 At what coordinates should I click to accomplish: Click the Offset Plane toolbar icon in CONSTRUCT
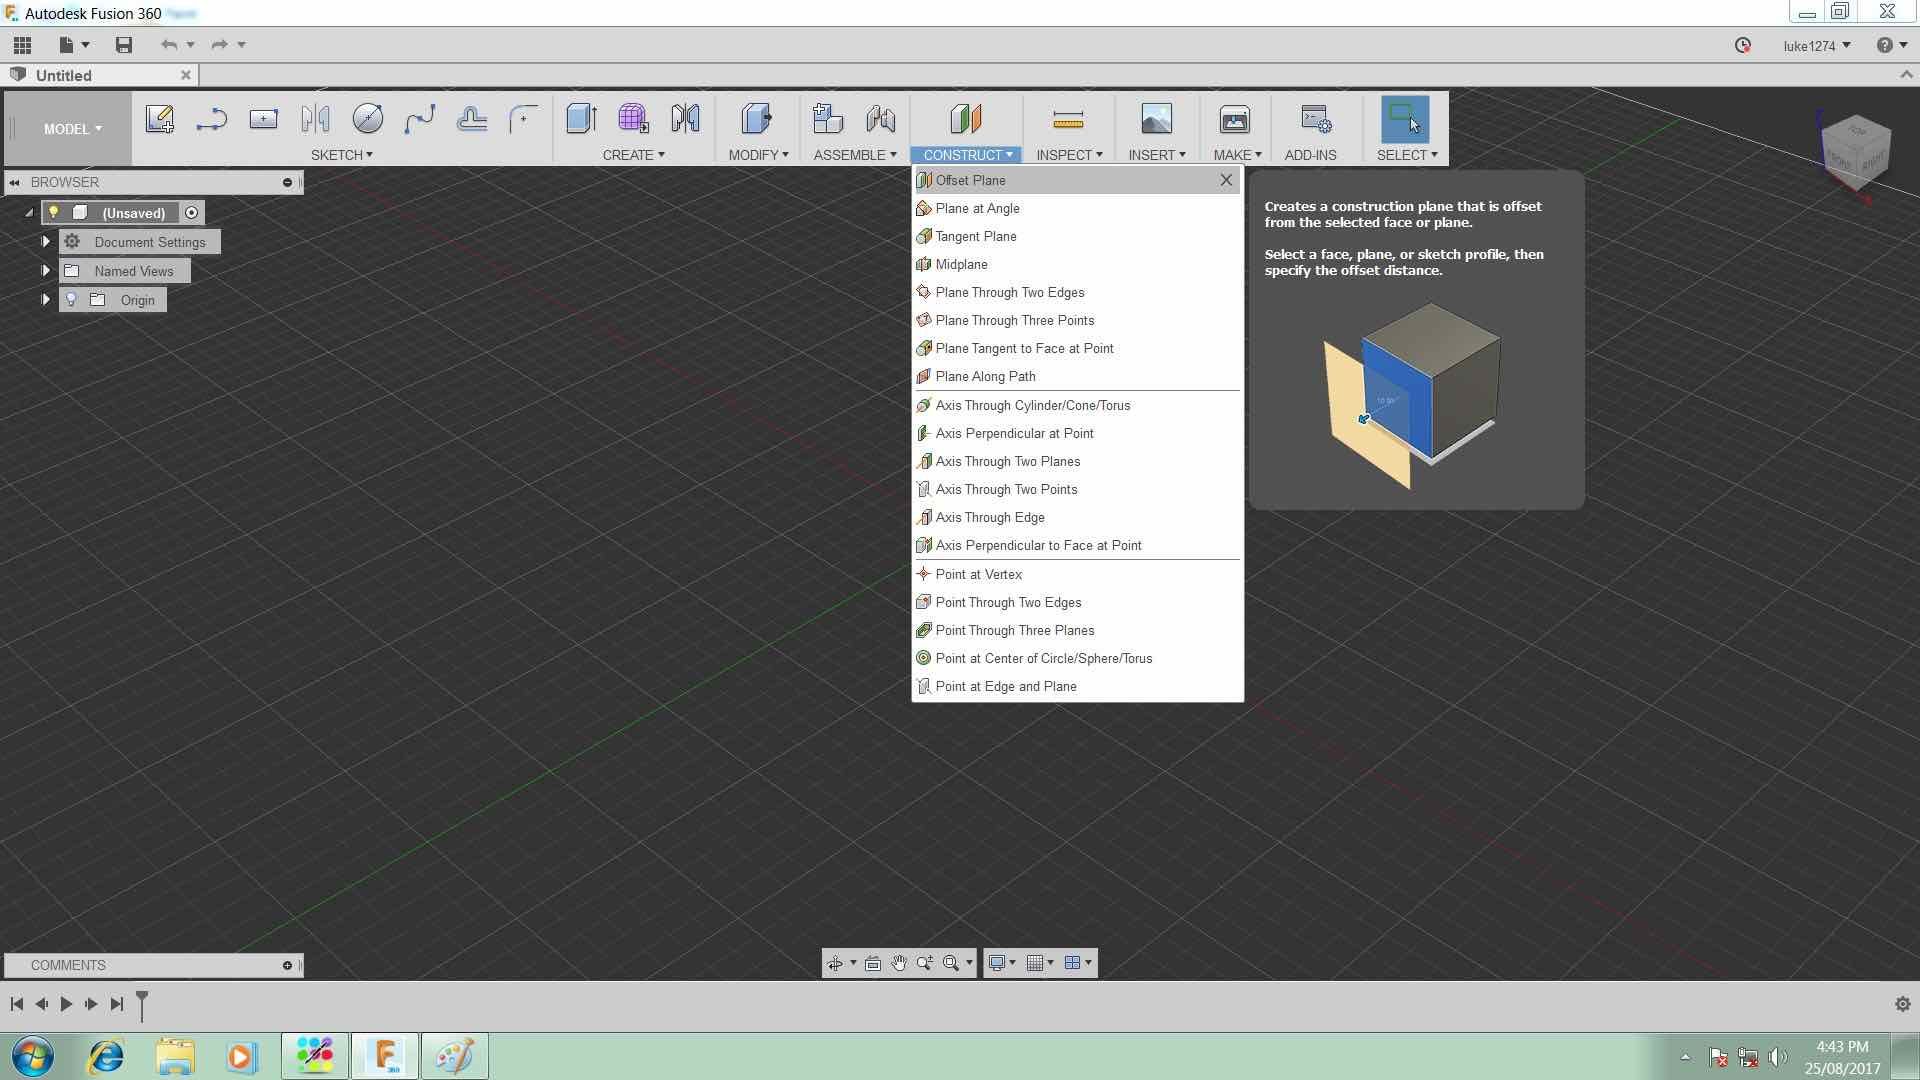pyautogui.click(x=966, y=119)
